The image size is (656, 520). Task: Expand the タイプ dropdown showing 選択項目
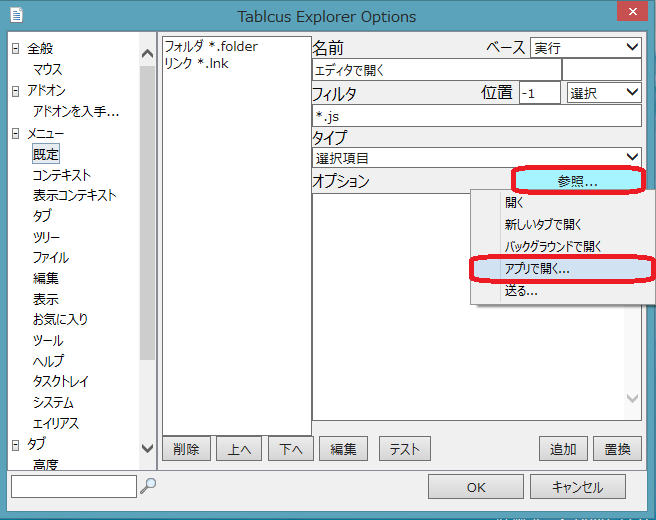tap(476, 157)
